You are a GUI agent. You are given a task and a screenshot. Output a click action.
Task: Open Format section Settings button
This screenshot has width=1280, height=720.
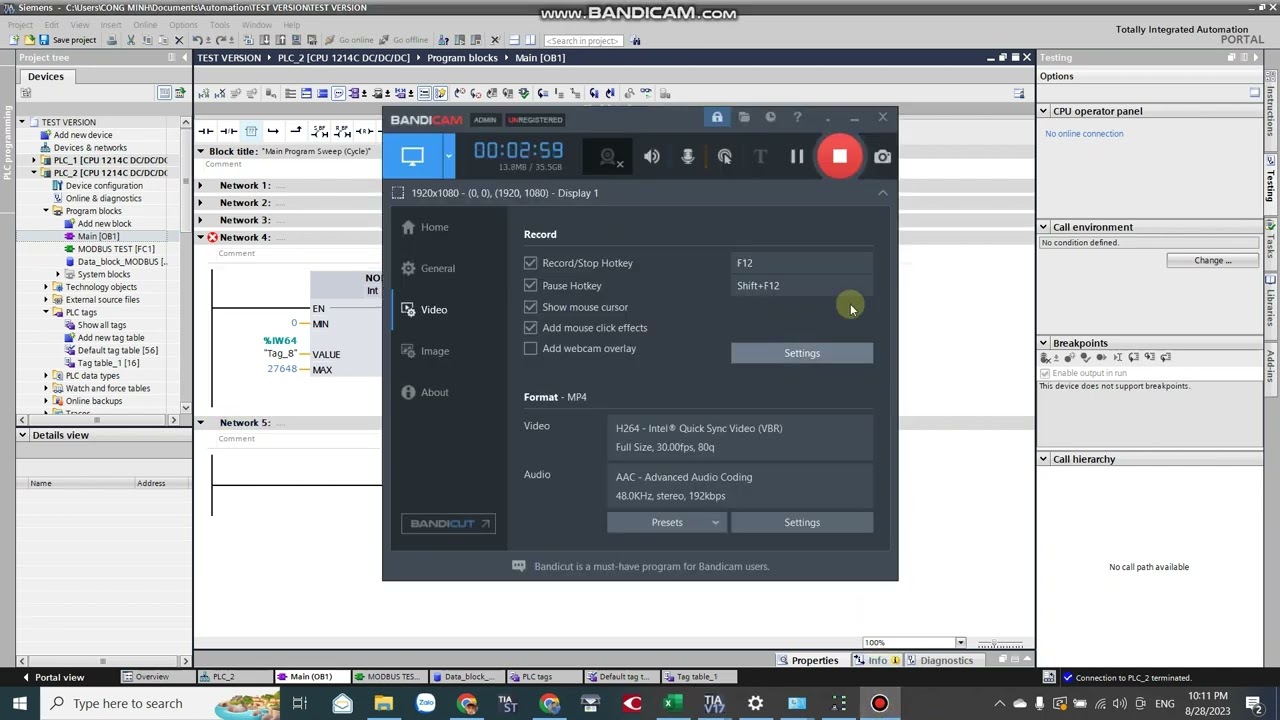tap(802, 522)
